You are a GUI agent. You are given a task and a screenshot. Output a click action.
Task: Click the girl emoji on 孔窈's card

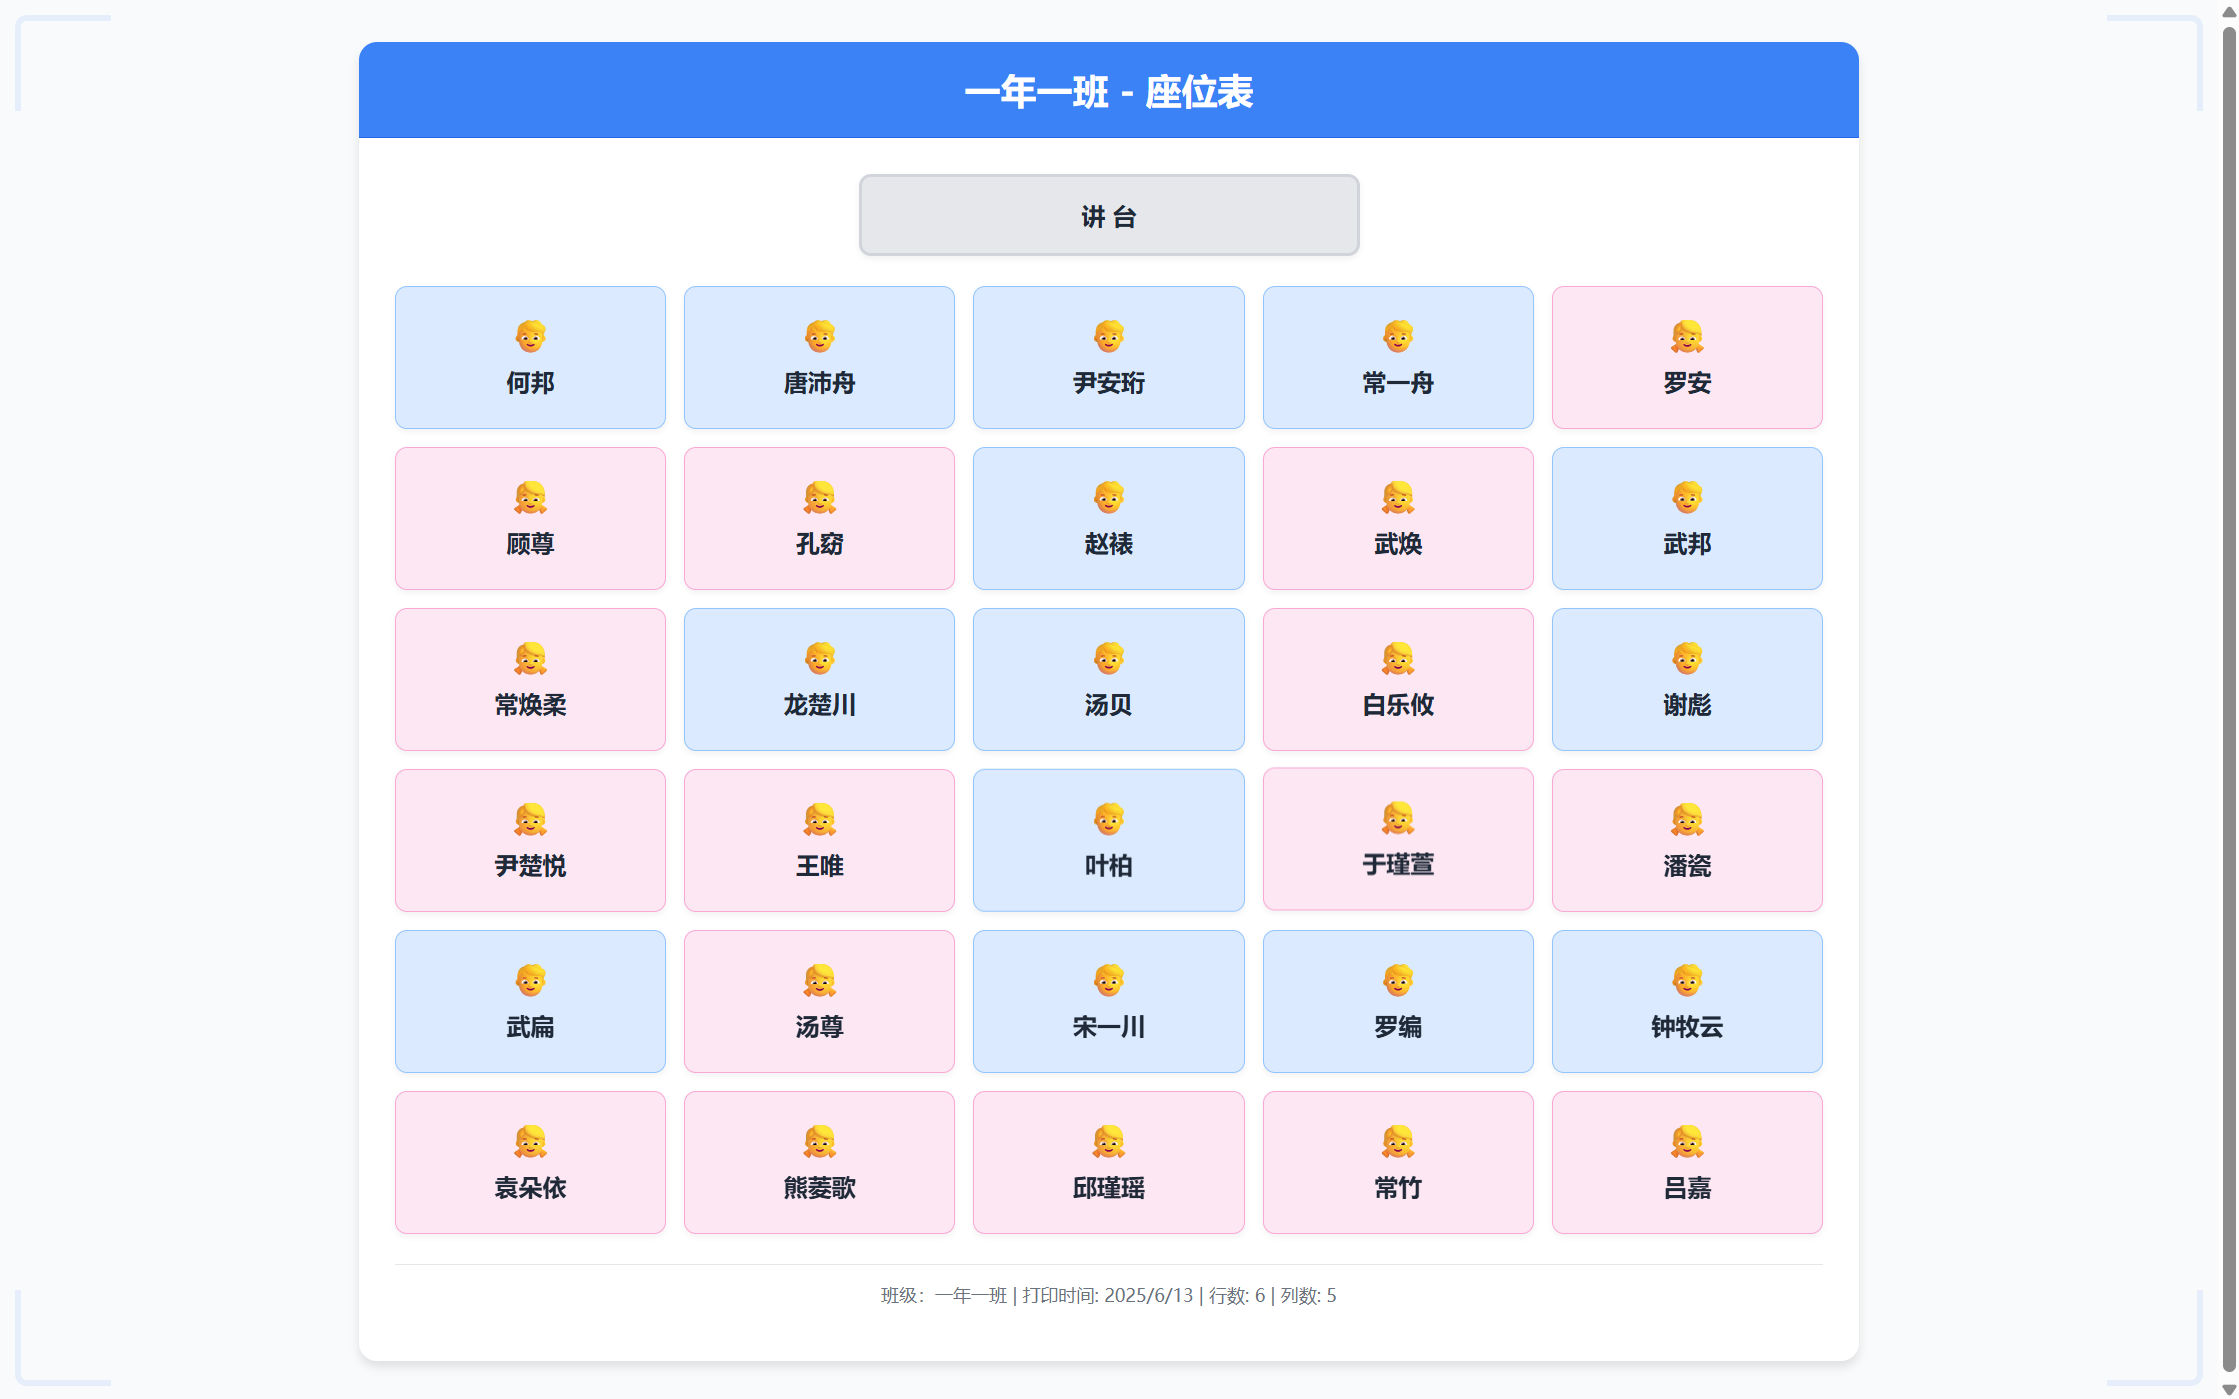coord(819,499)
